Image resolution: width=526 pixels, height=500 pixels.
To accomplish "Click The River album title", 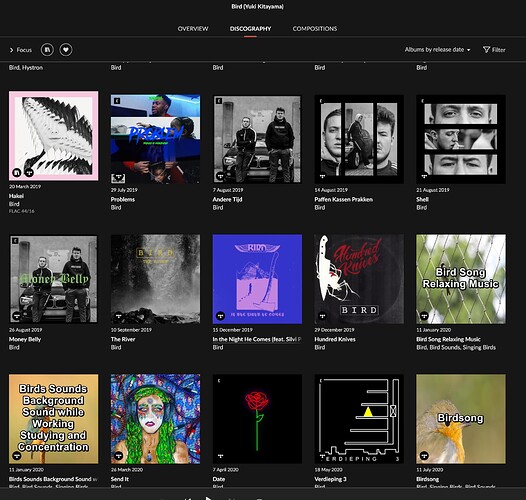I will click(123, 339).
